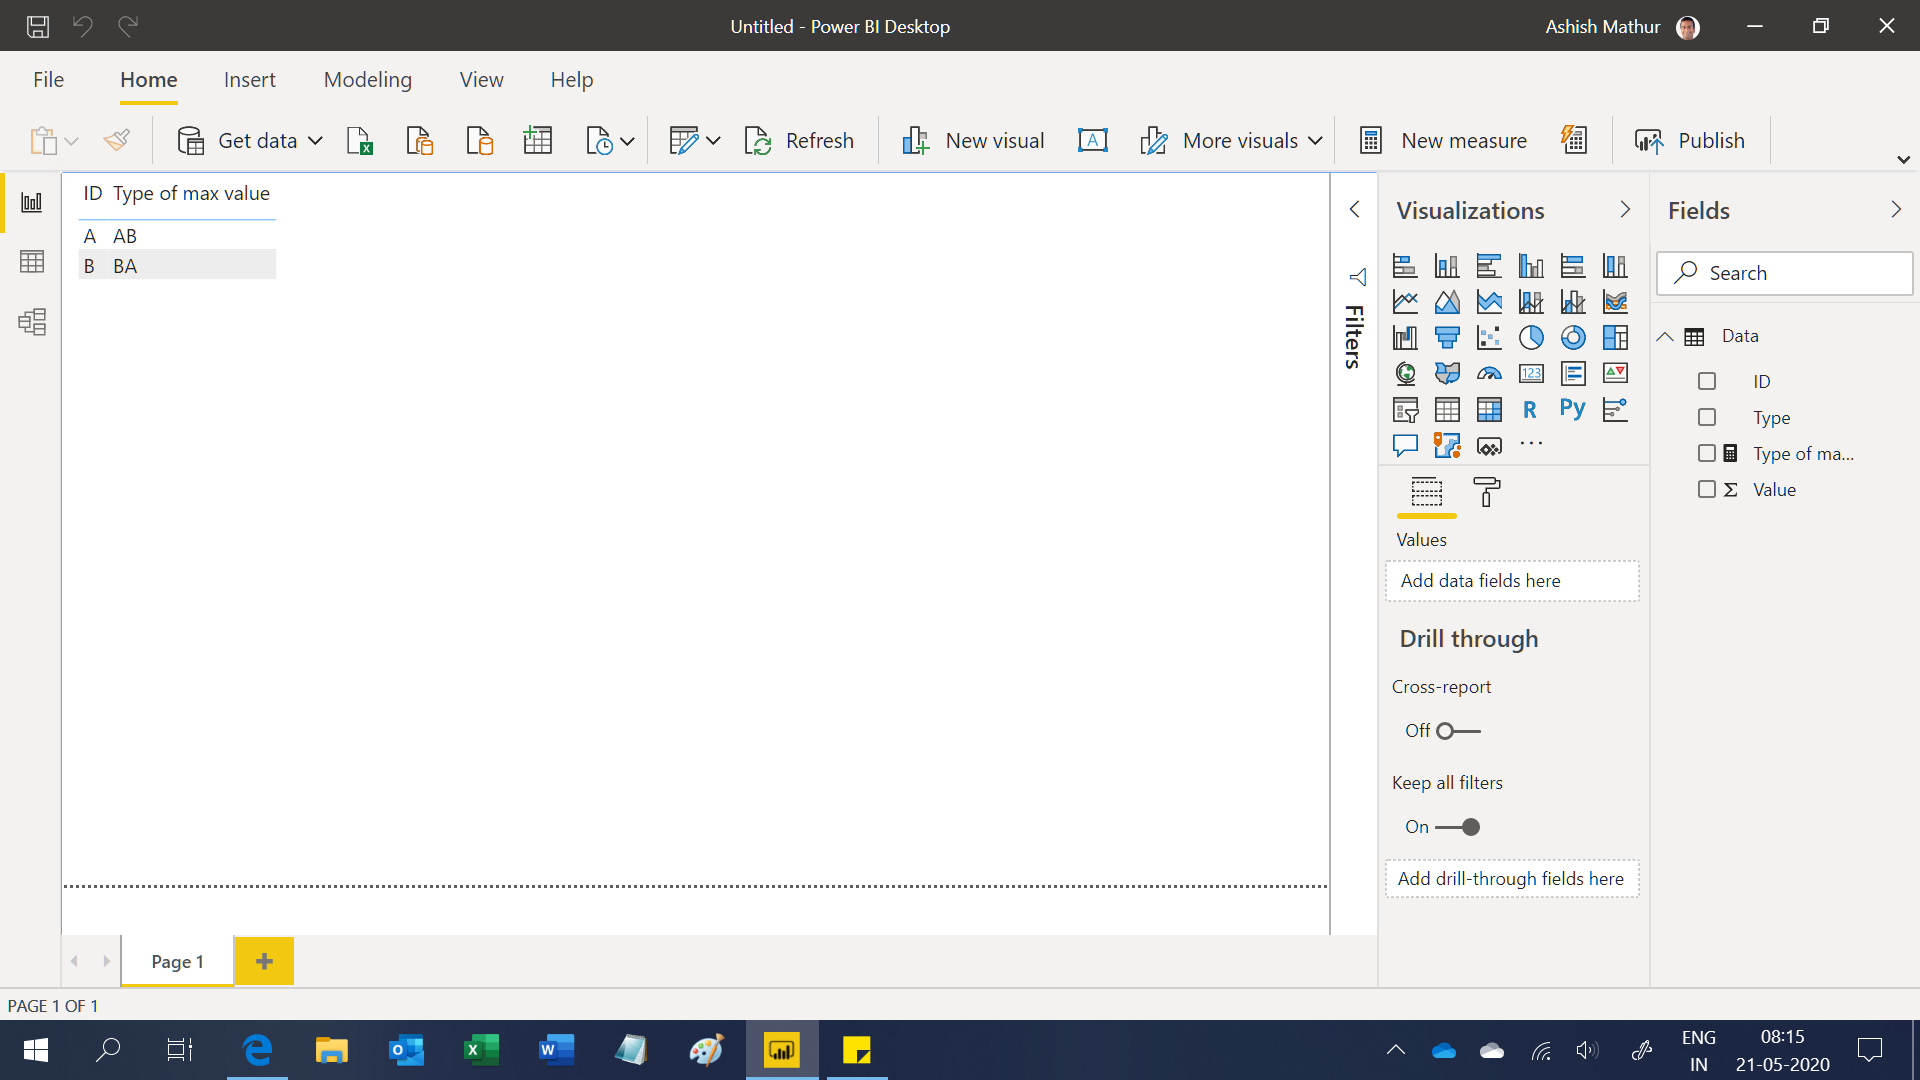Check the Type of max value measure
The width and height of the screenshot is (1920, 1080).
pos(1707,454)
